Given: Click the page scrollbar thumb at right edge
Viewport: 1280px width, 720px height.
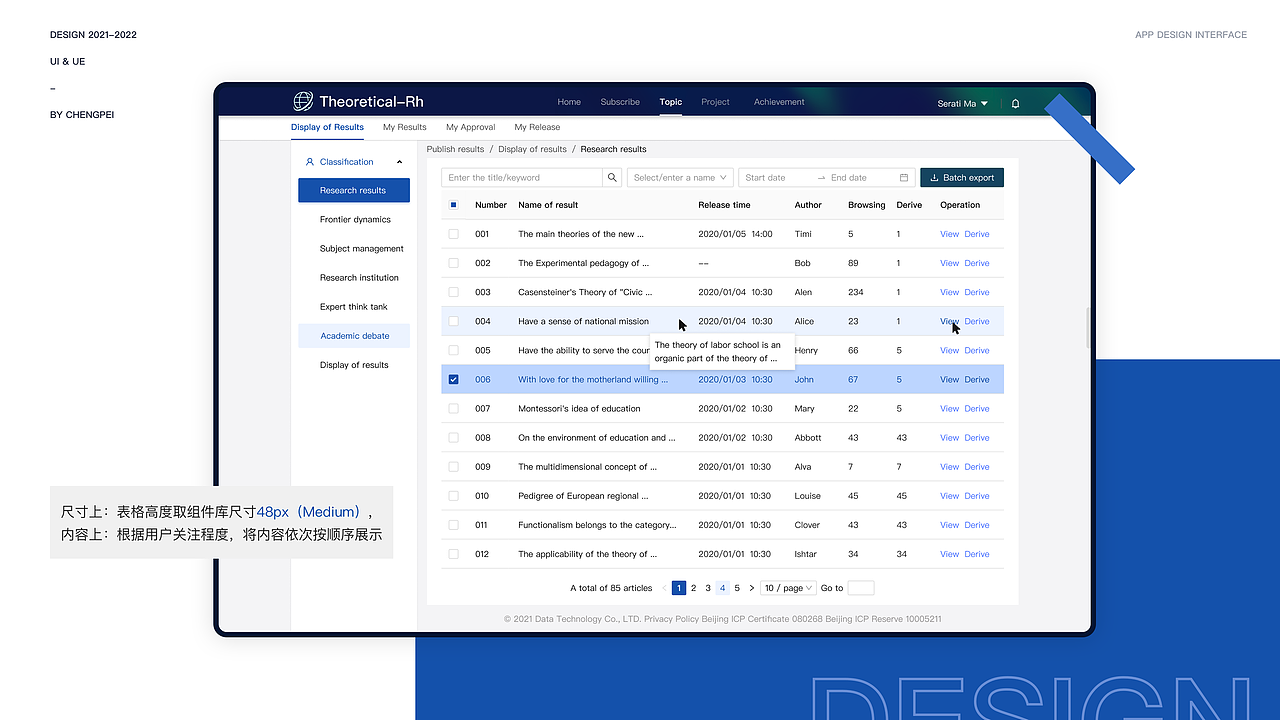Looking at the screenshot, I should (1088, 327).
